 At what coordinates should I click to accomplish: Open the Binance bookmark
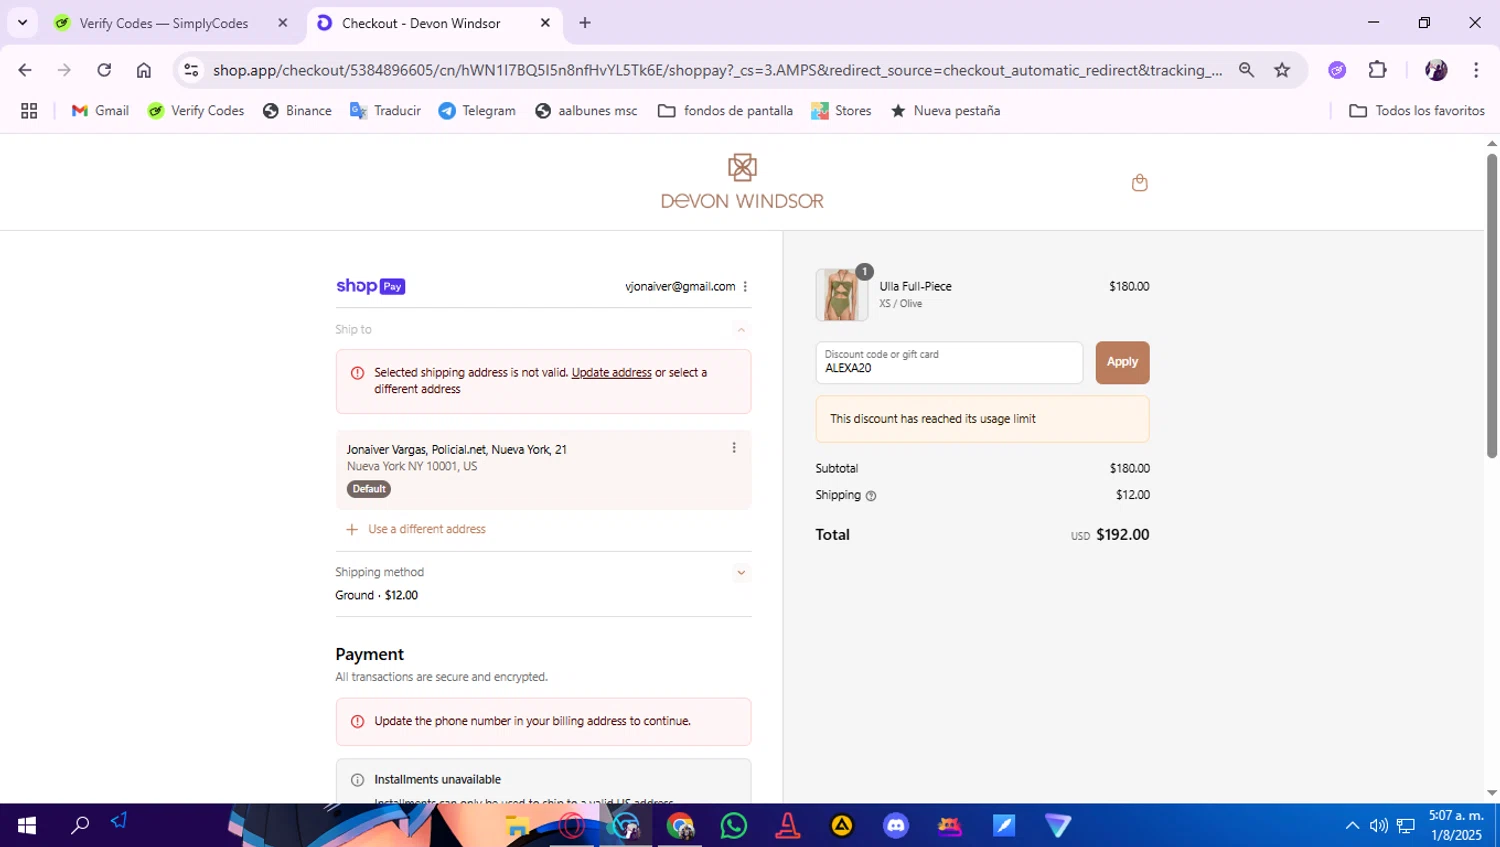[297, 111]
